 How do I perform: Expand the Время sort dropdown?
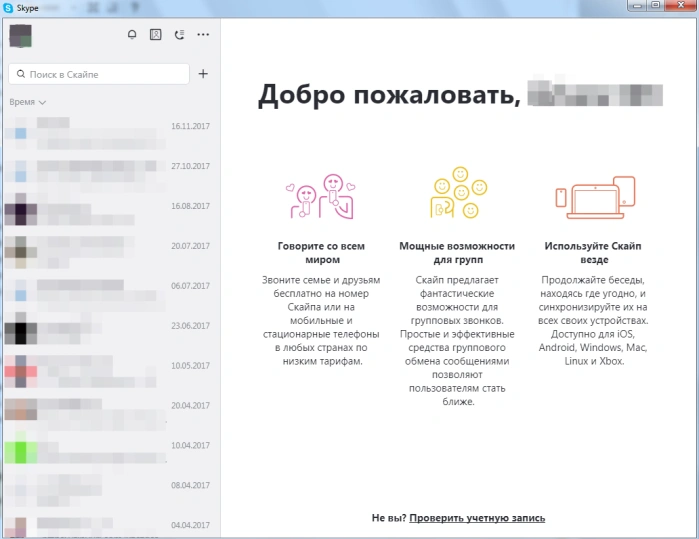pos(28,102)
